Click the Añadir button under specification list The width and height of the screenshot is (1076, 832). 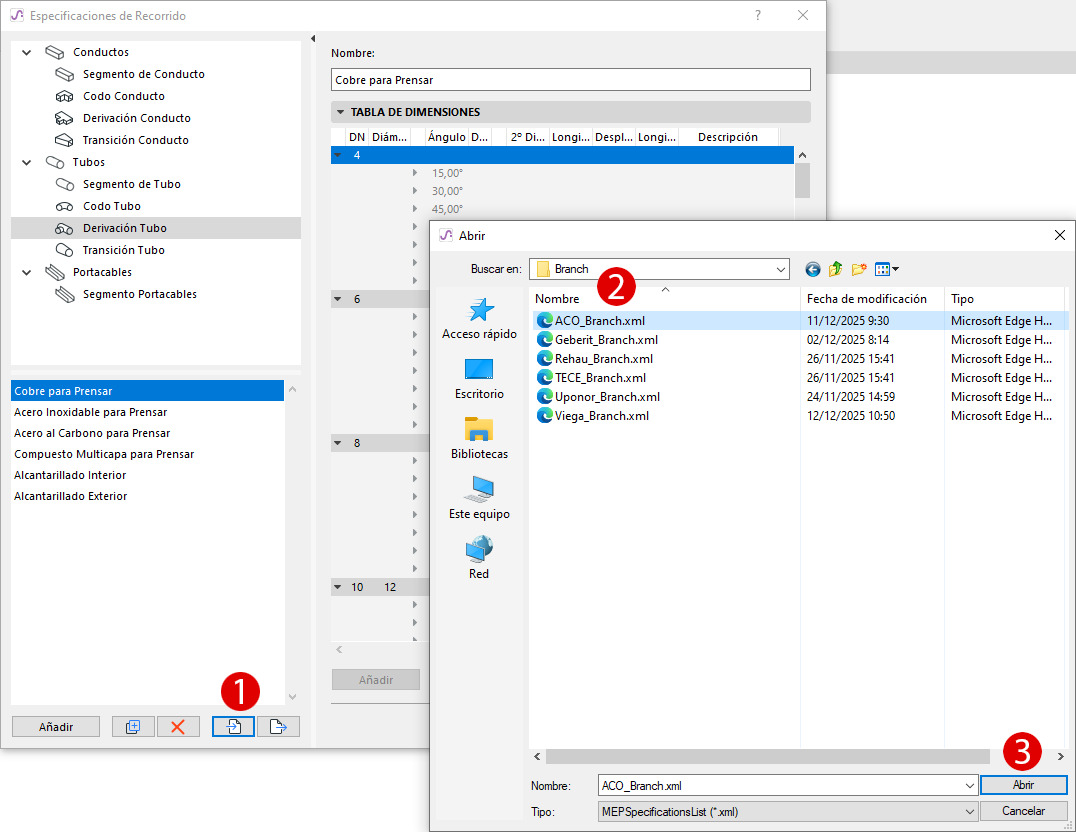pyautogui.click(x=56, y=726)
